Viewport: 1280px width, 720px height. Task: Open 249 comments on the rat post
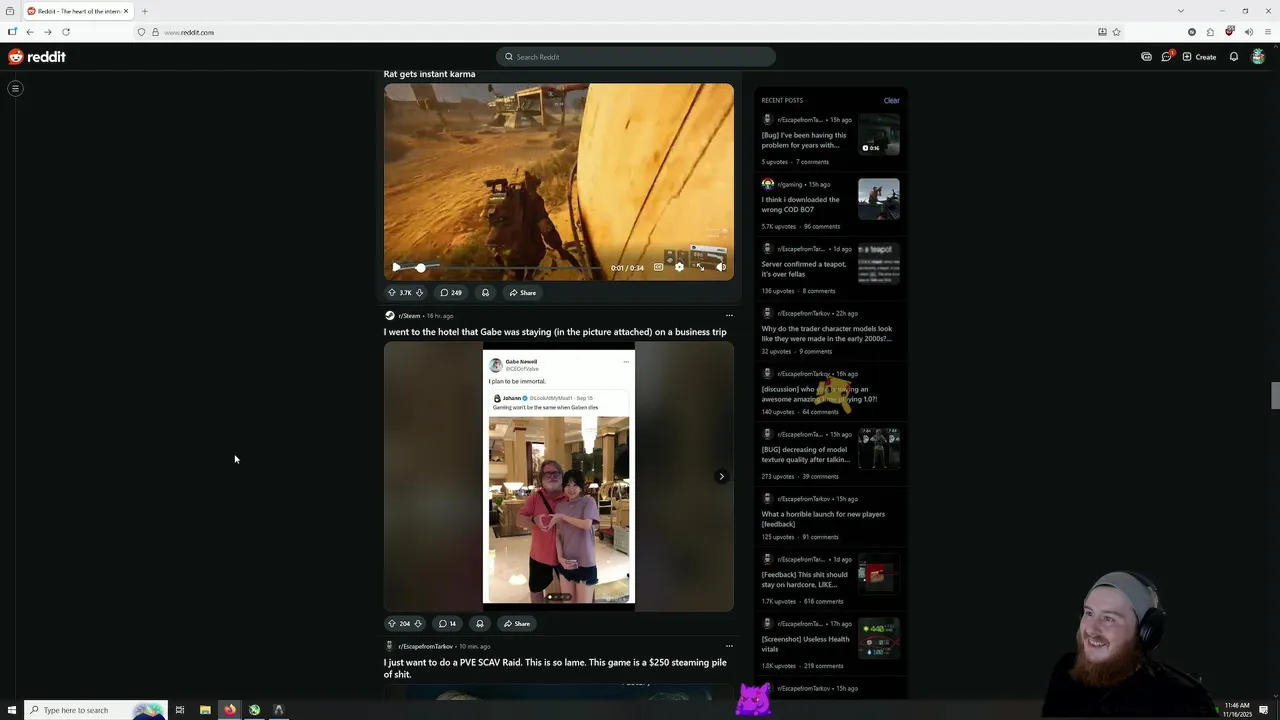coord(451,293)
